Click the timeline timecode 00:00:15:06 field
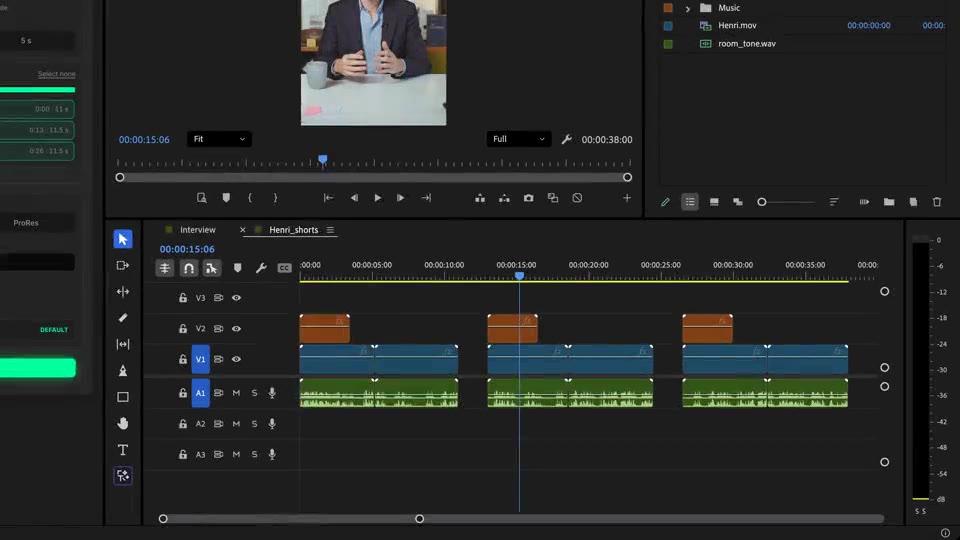The width and height of the screenshot is (960, 540). [x=187, y=249]
